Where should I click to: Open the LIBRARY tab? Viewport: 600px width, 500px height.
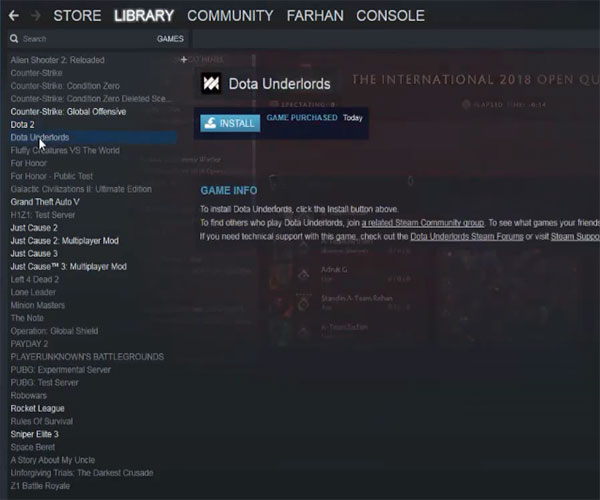(x=144, y=16)
